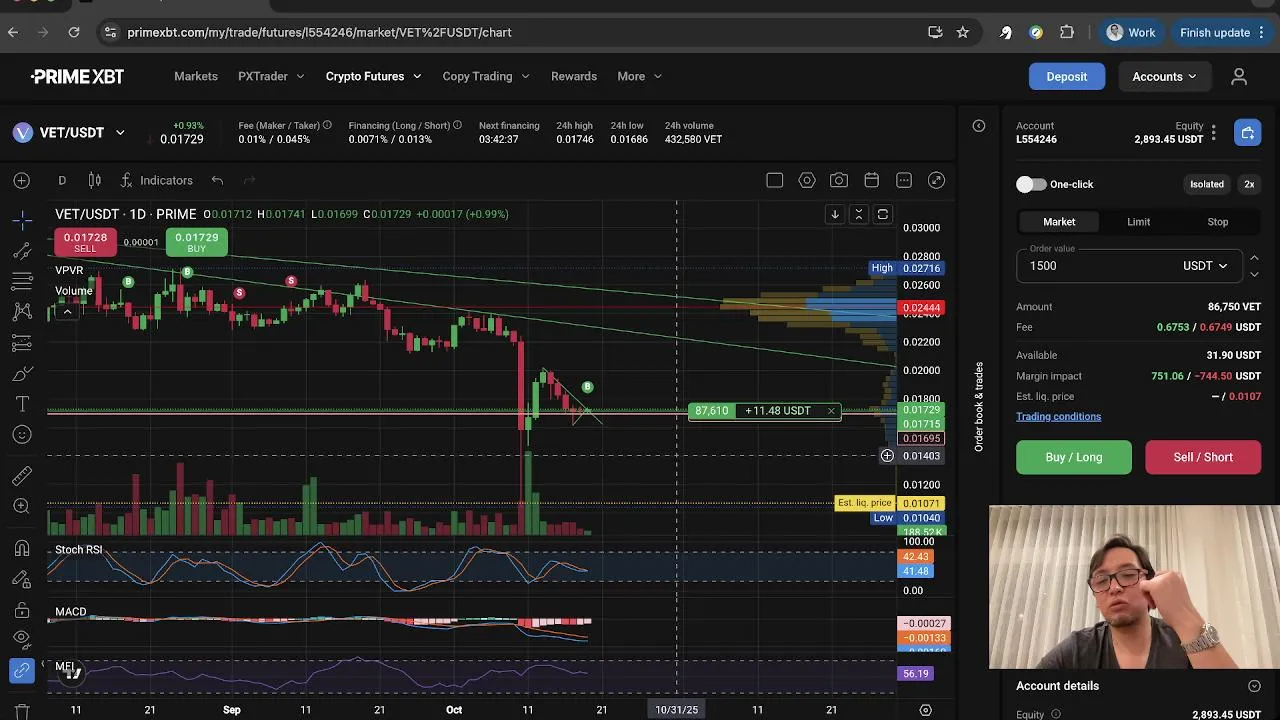The height and width of the screenshot is (720, 1280).
Task: Select the ruler measure tool
Action: tap(22, 476)
